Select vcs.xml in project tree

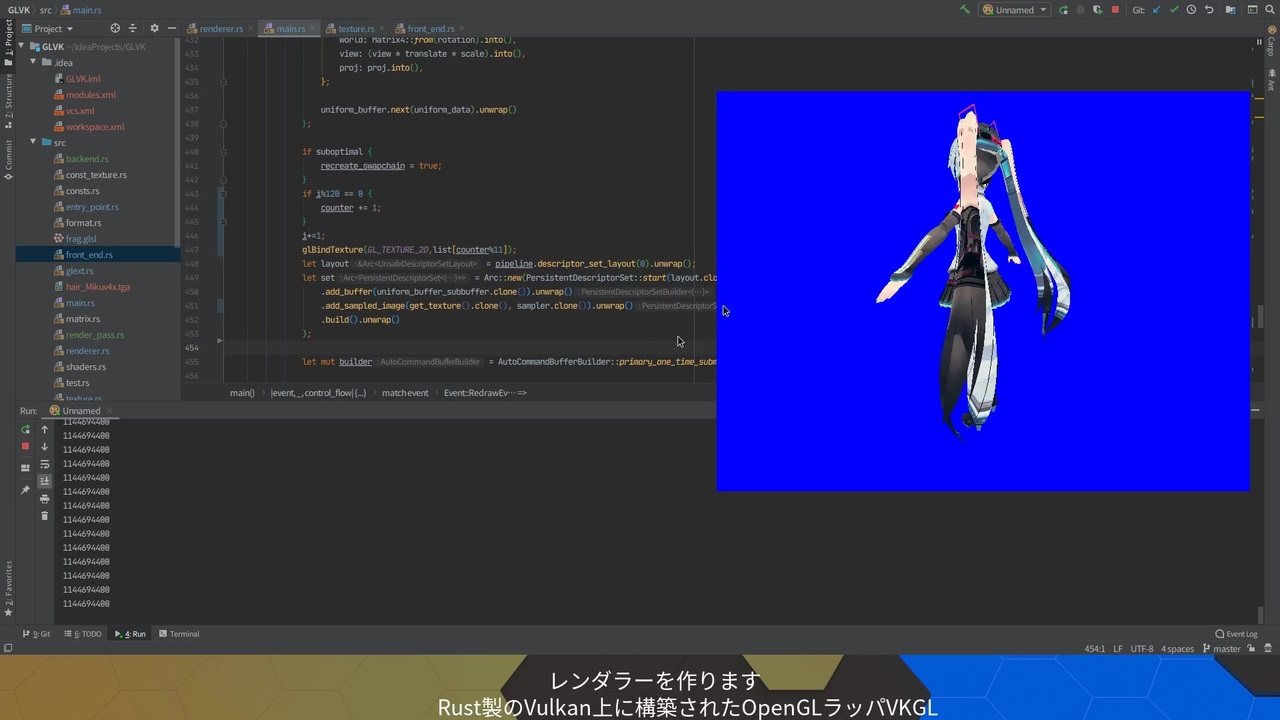tap(80, 111)
